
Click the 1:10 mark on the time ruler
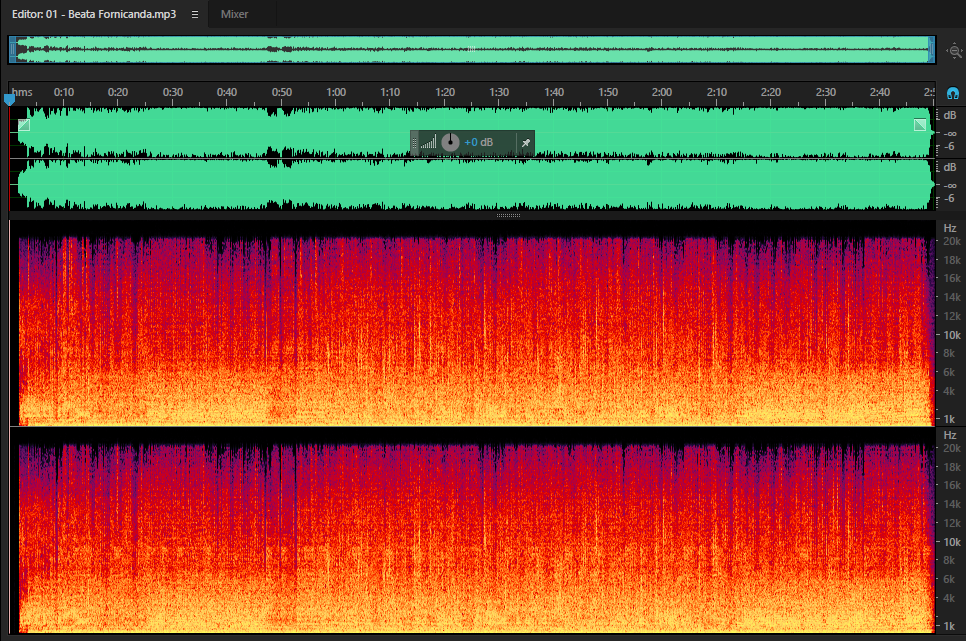[390, 92]
